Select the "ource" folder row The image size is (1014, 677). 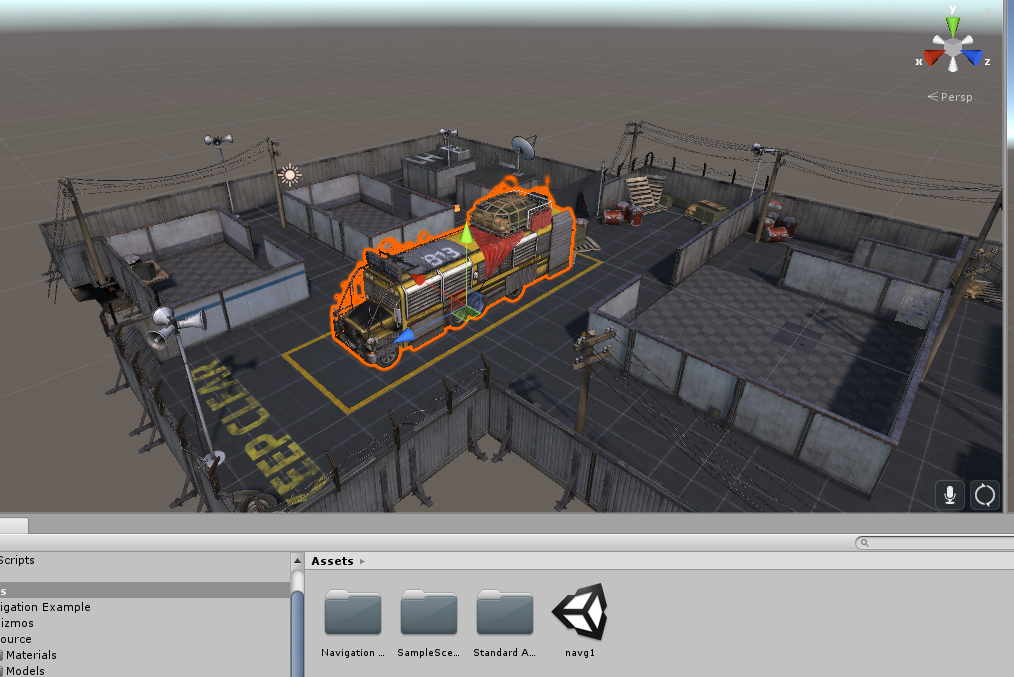tap(145, 639)
